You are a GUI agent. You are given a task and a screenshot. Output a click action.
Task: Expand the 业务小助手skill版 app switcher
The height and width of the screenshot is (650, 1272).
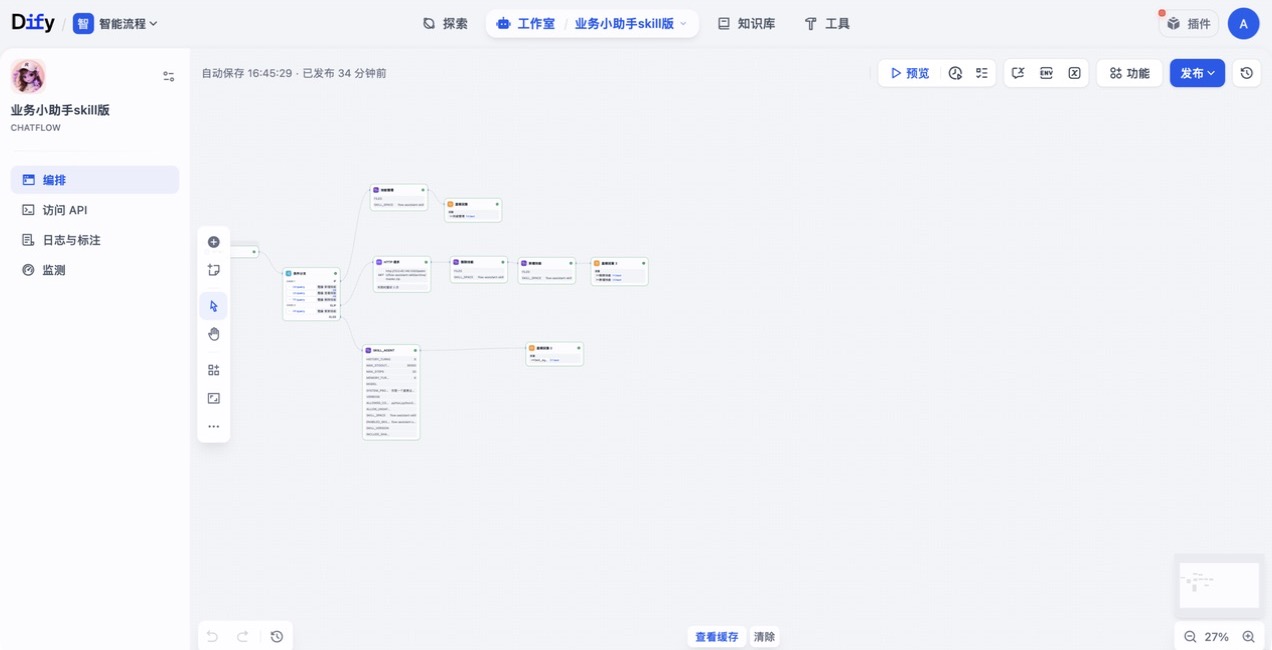(x=631, y=23)
